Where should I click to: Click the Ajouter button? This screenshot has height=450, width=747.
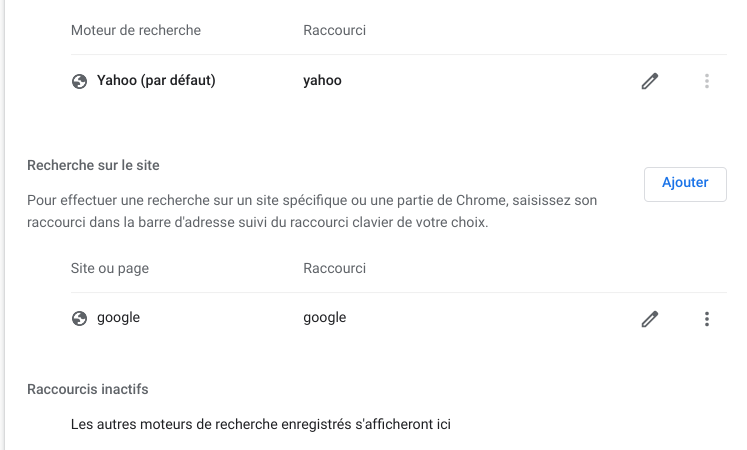point(685,184)
